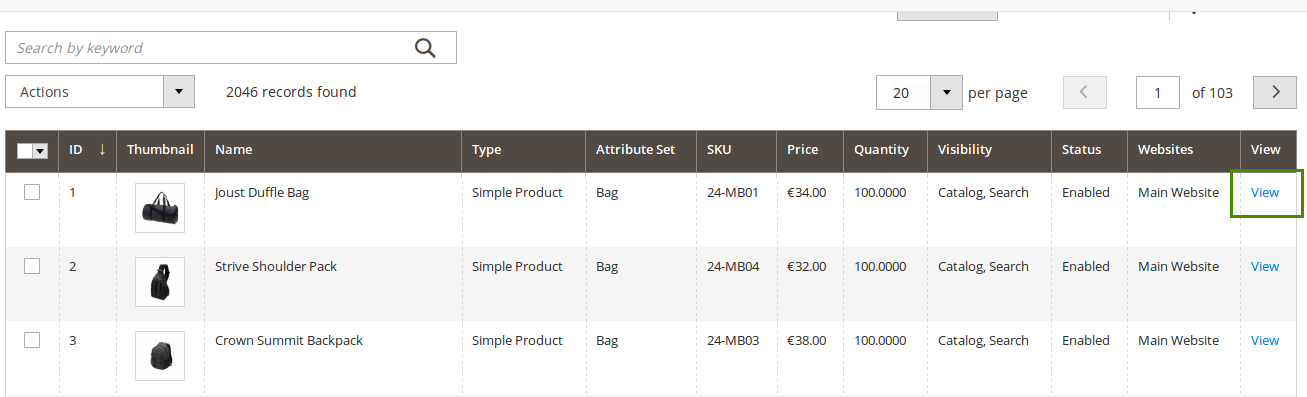Sort by the Visibility column header
The width and height of the screenshot is (1307, 397).
point(989,150)
